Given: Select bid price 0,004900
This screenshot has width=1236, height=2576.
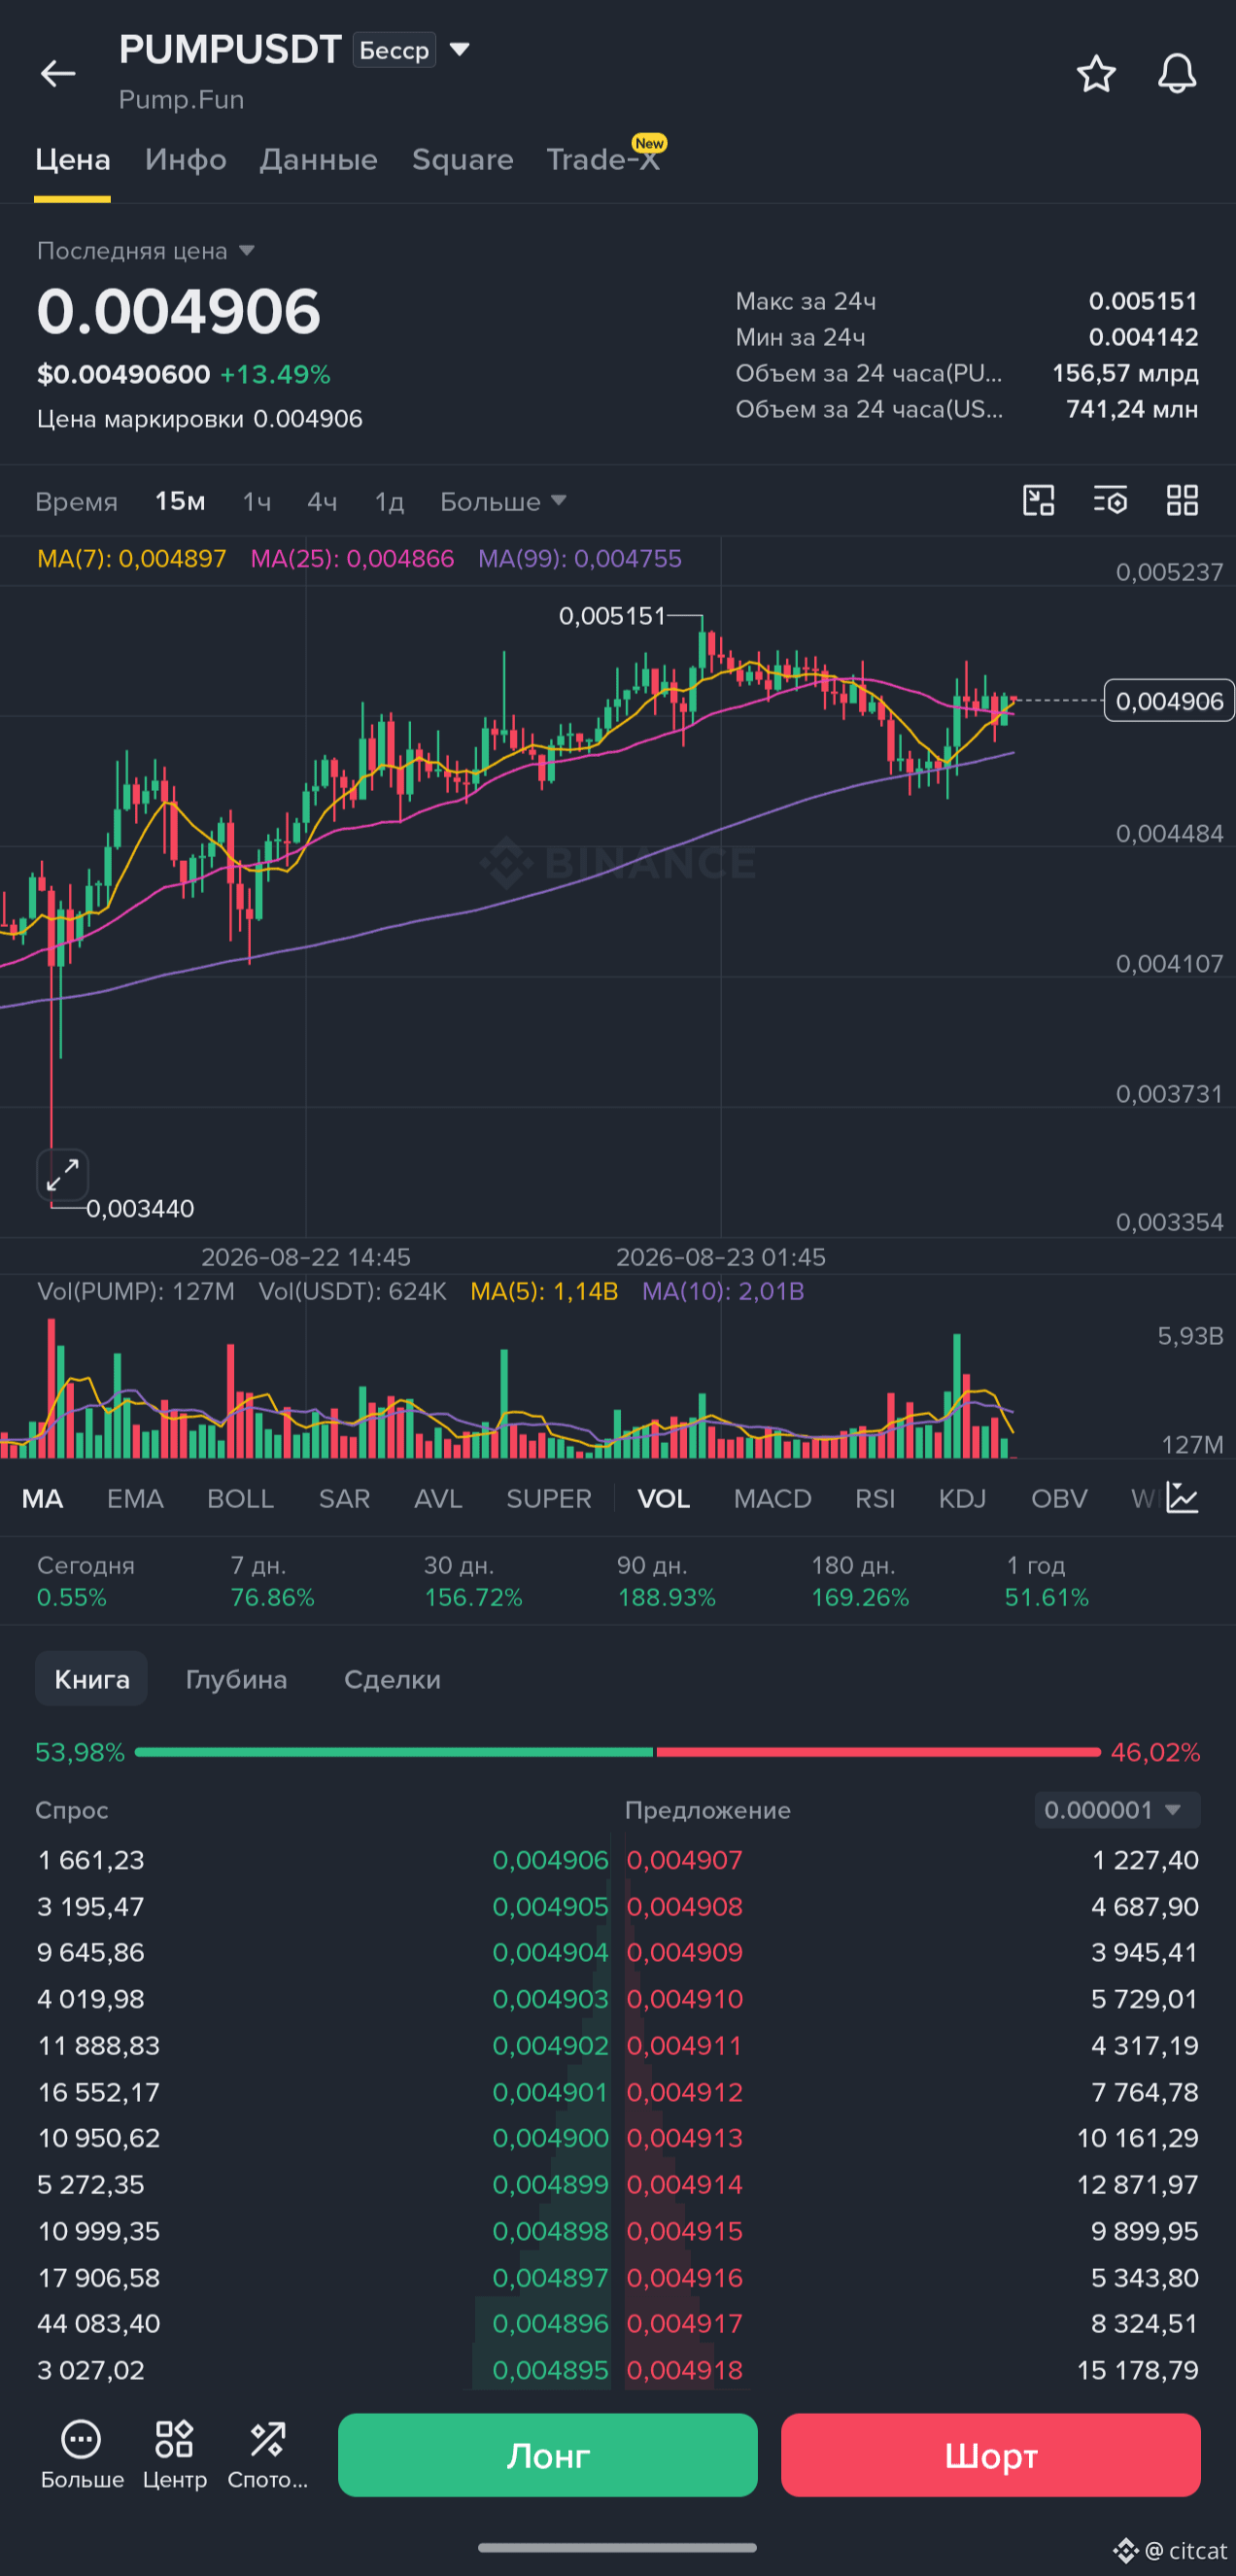Looking at the screenshot, I should (x=550, y=2138).
